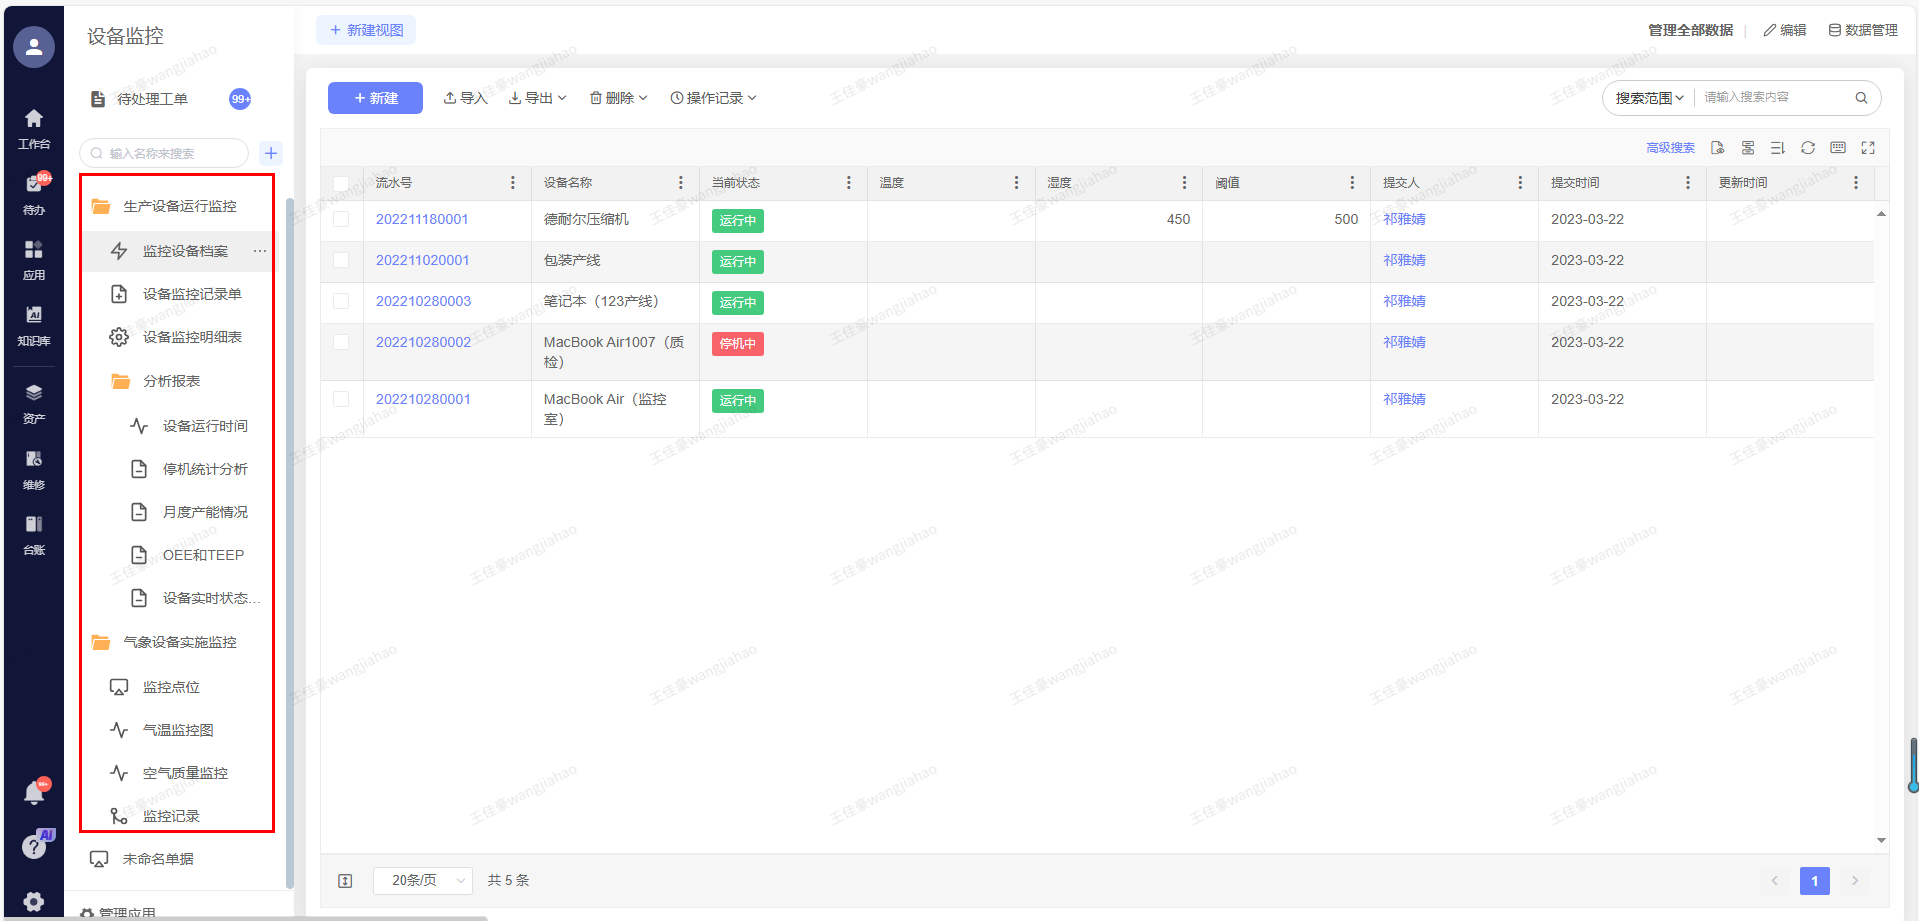Click the blue 新建 button
Screen dimensions: 1919x921
(375, 98)
